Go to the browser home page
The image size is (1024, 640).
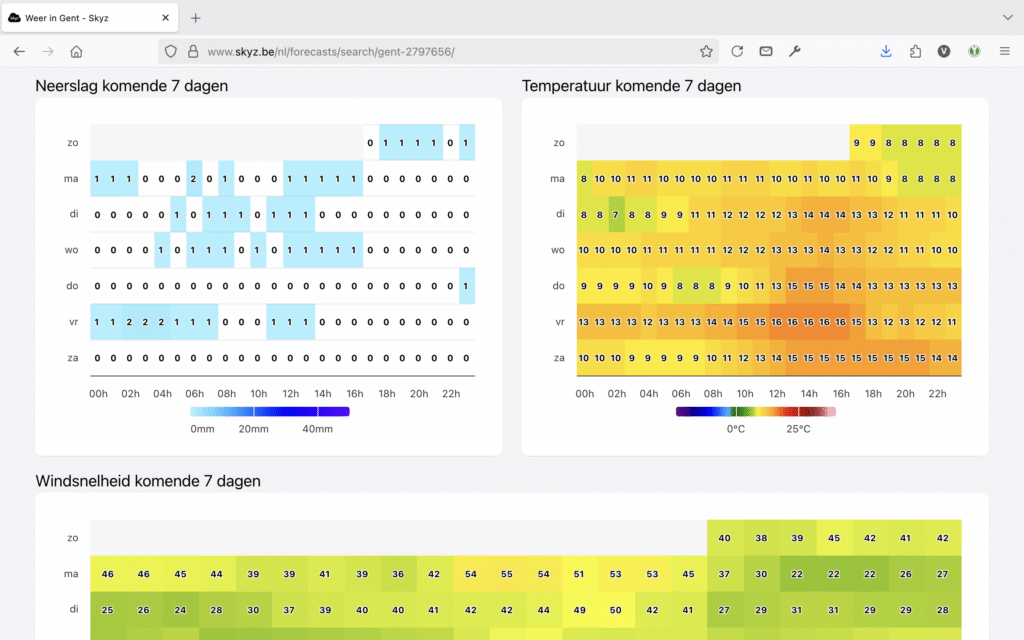pyautogui.click(x=76, y=52)
